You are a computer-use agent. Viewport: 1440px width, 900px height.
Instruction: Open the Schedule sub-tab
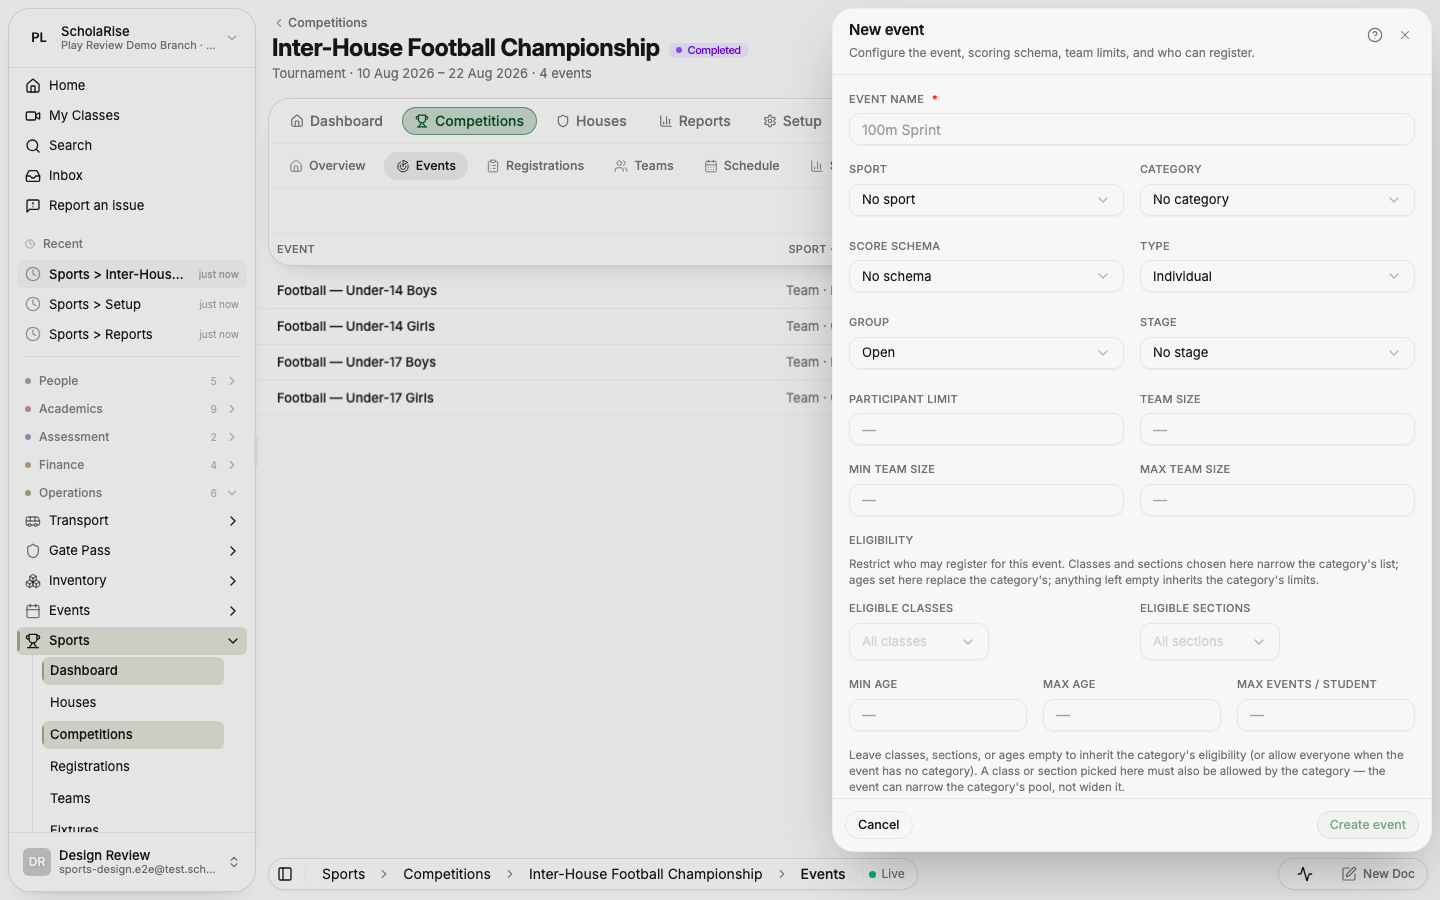(742, 166)
